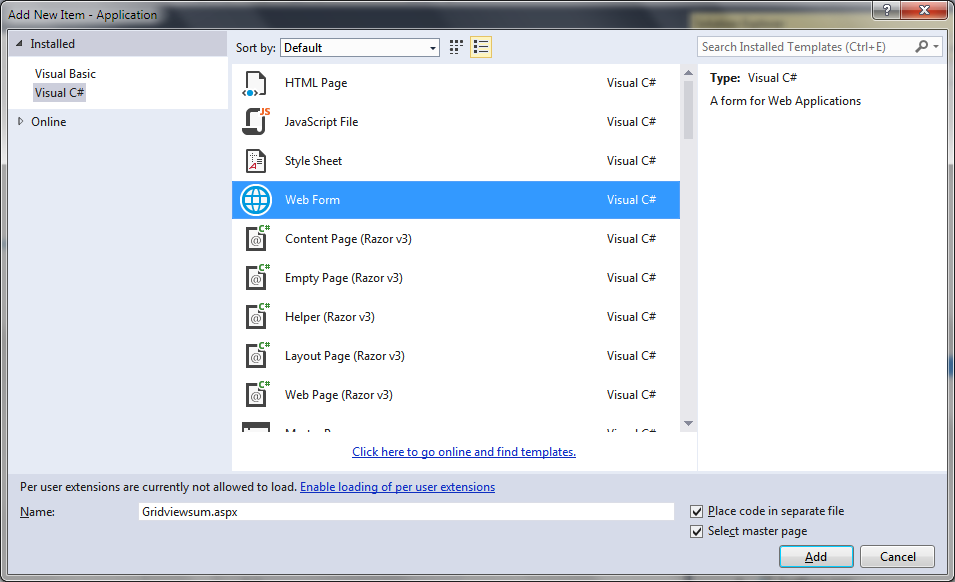Click the Empty Page (Razor v3) icon
This screenshot has width=955, height=582.
tap(257, 278)
